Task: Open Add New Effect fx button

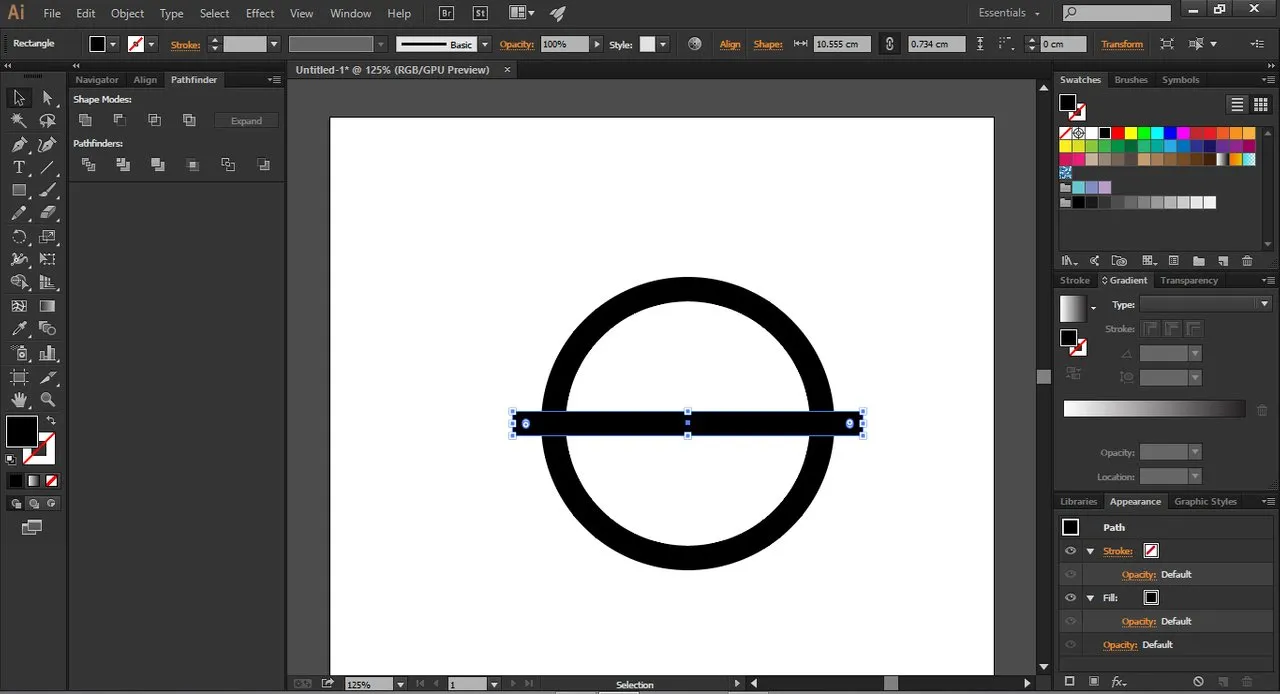Action: [x=1120, y=682]
